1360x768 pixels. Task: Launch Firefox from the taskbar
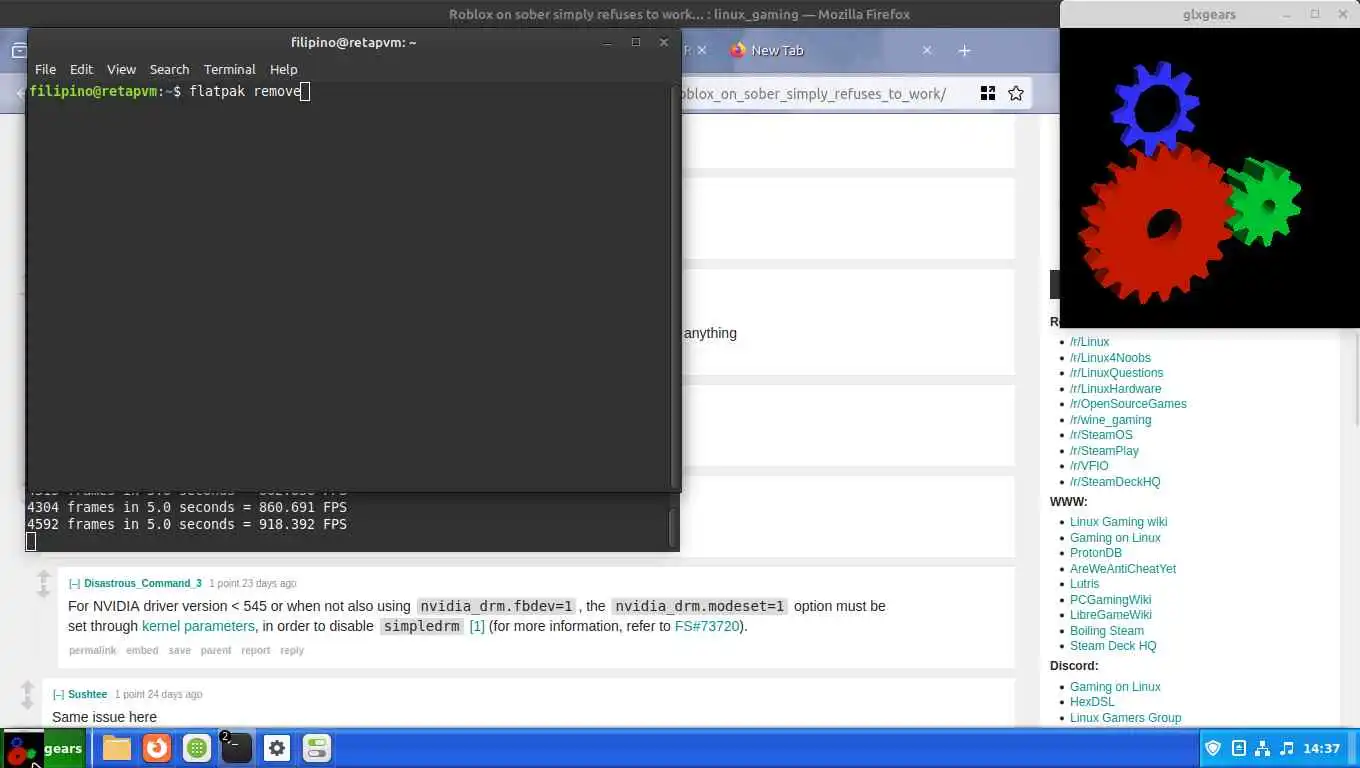[x=156, y=748]
